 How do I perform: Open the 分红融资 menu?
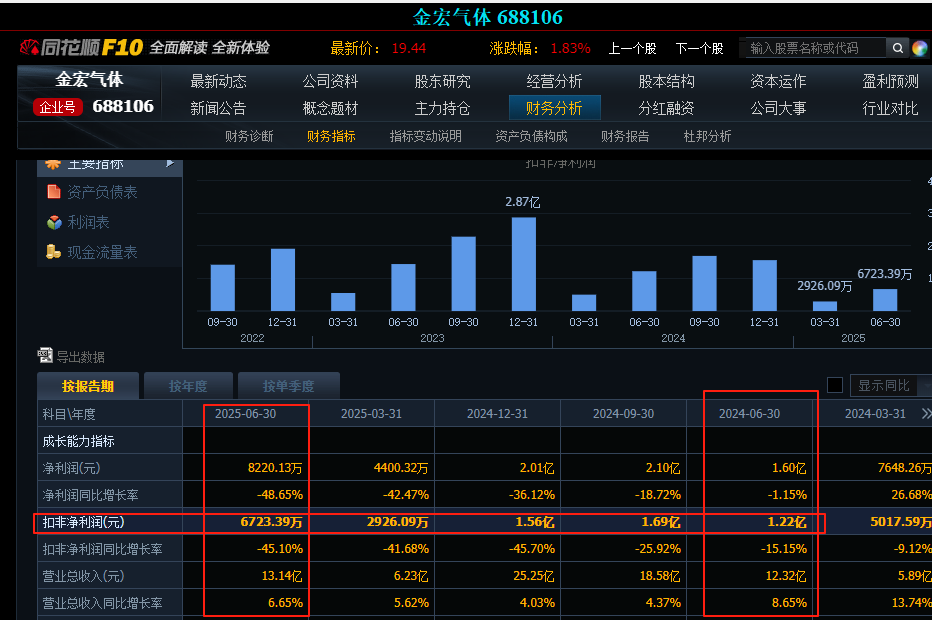(666, 108)
